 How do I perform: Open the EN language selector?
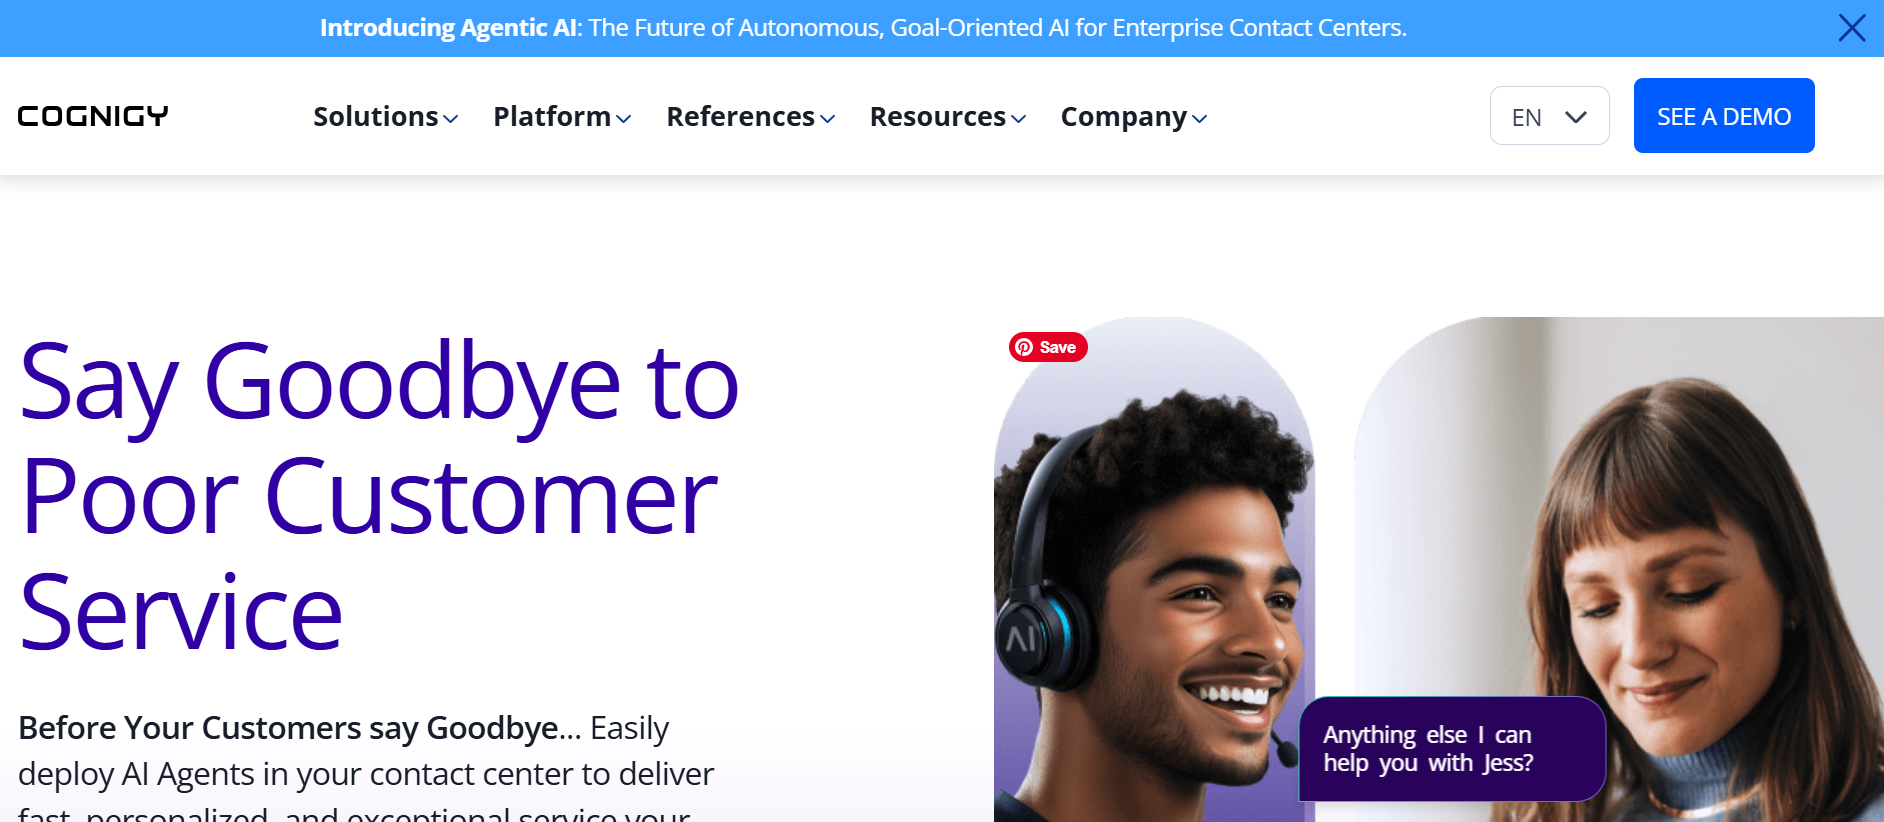[1549, 116]
